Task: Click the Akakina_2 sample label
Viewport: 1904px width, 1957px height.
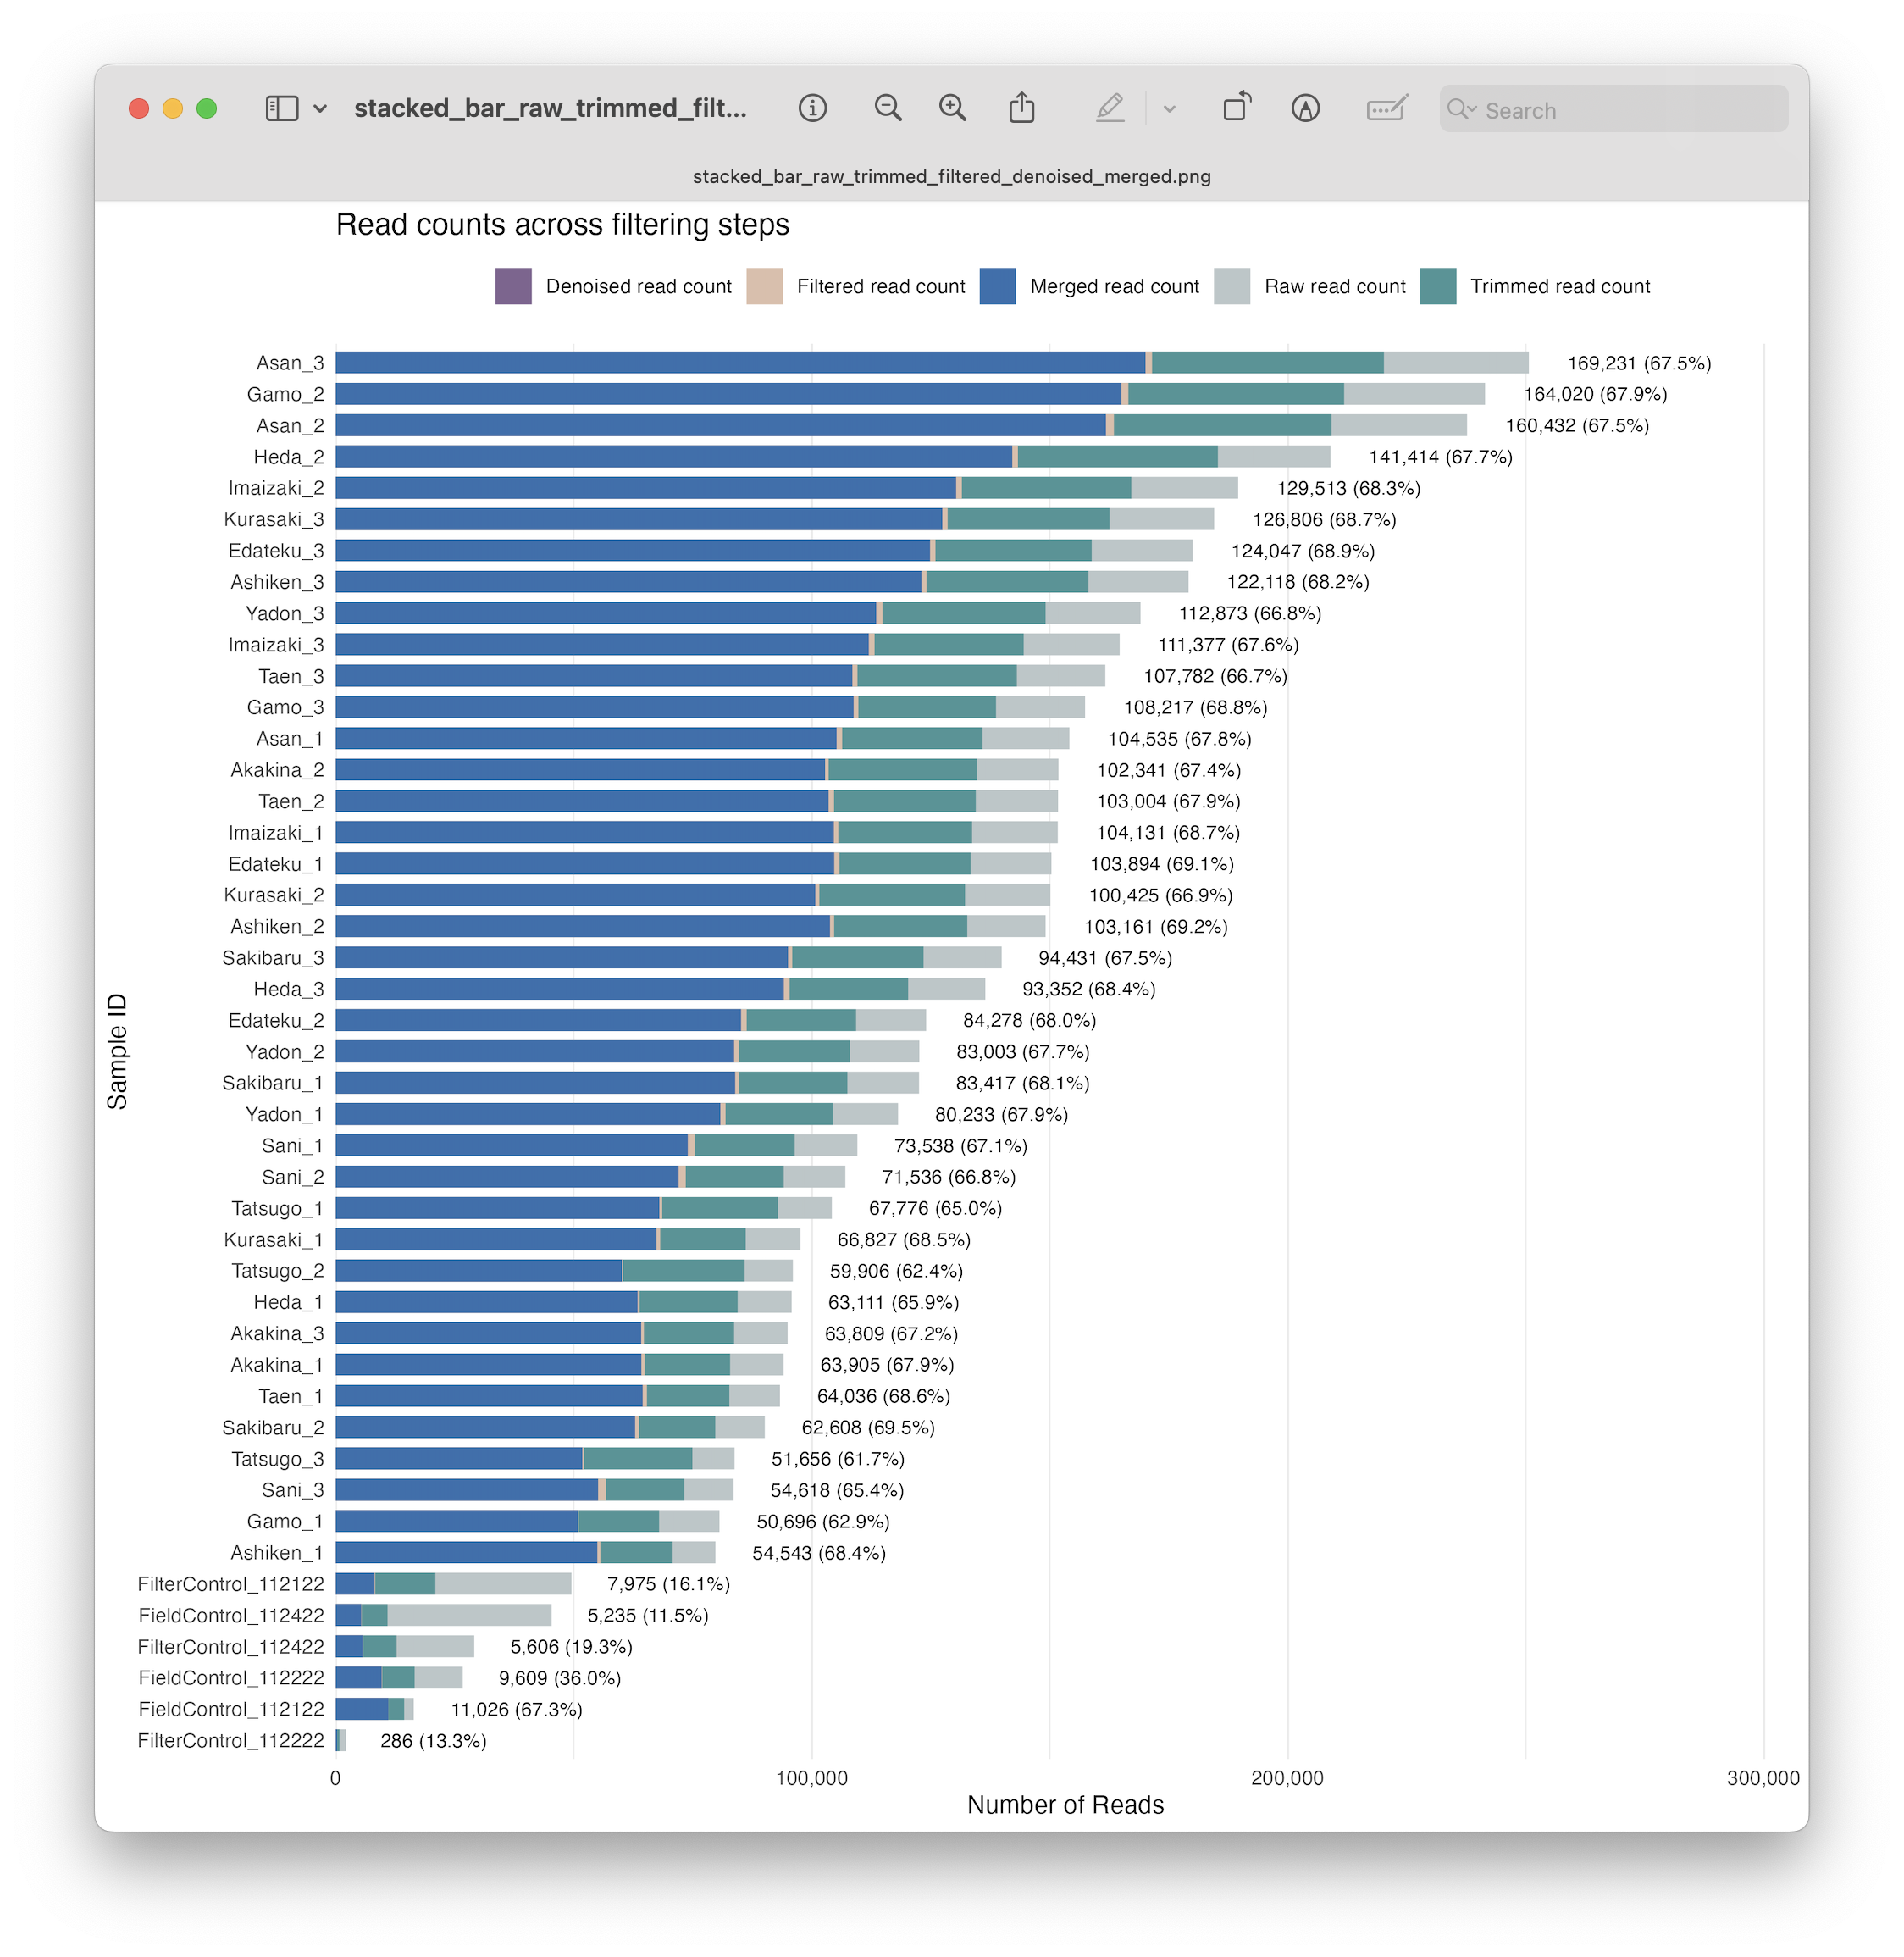Action: 277,770
